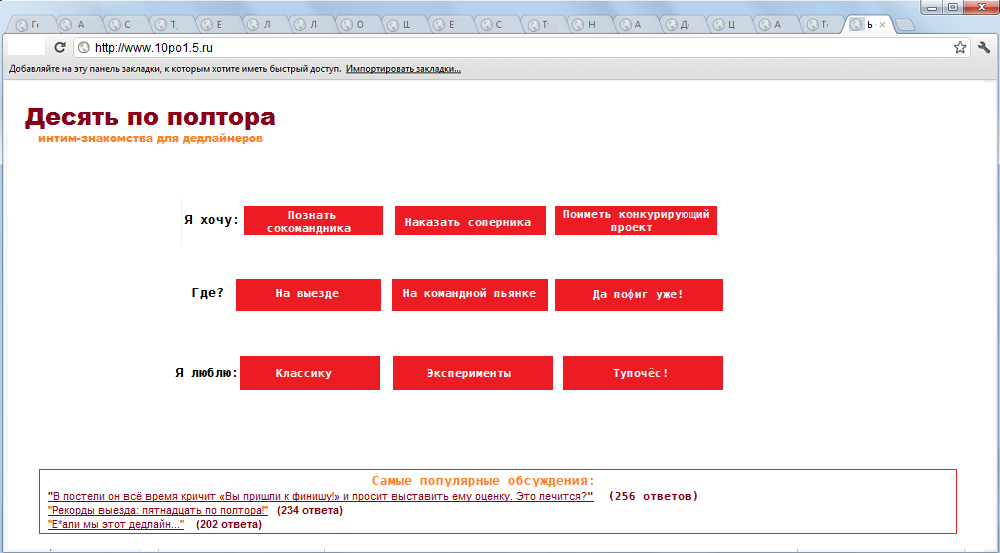The height and width of the screenshot is (553, 1000).
Task: Click the Я хочу: label
Action: 211,220
